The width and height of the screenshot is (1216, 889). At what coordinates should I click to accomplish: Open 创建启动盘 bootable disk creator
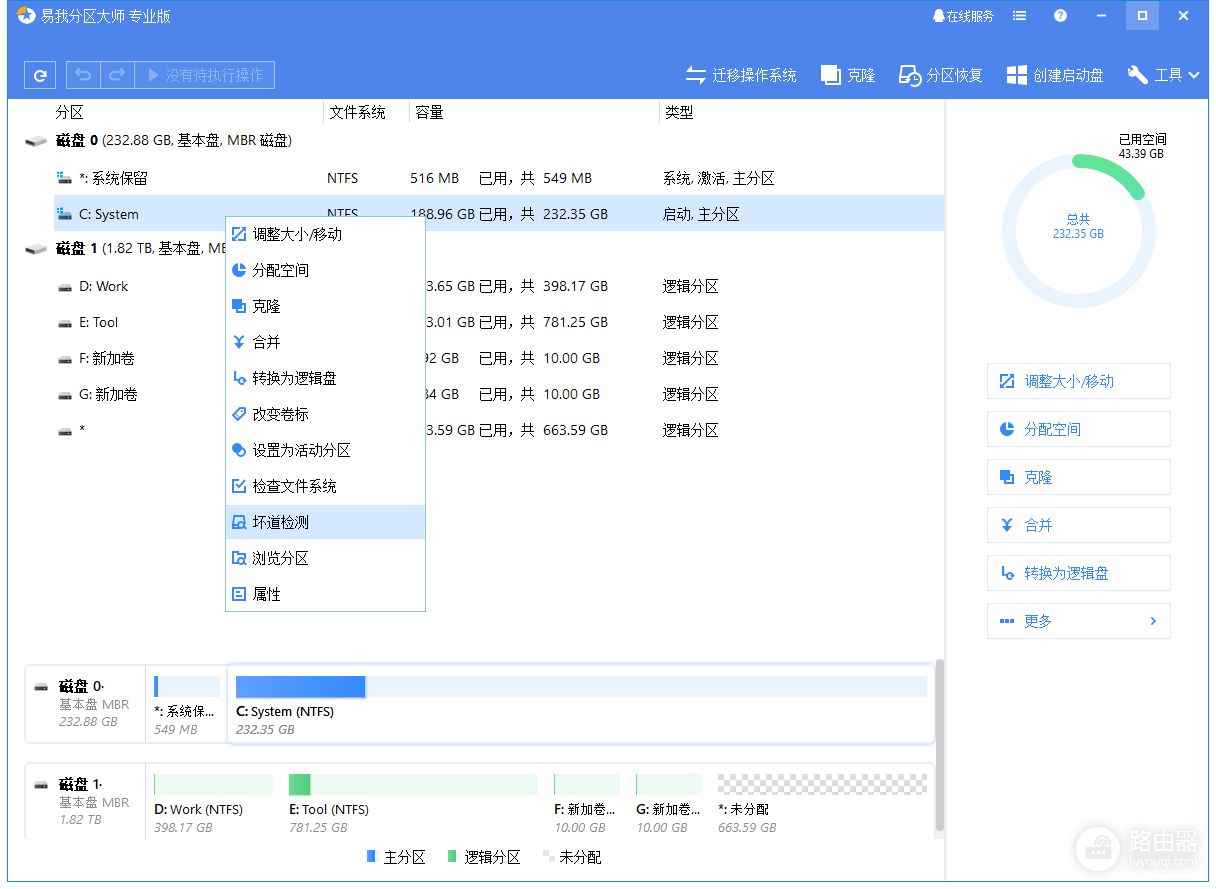click(x=1055, y=75)
